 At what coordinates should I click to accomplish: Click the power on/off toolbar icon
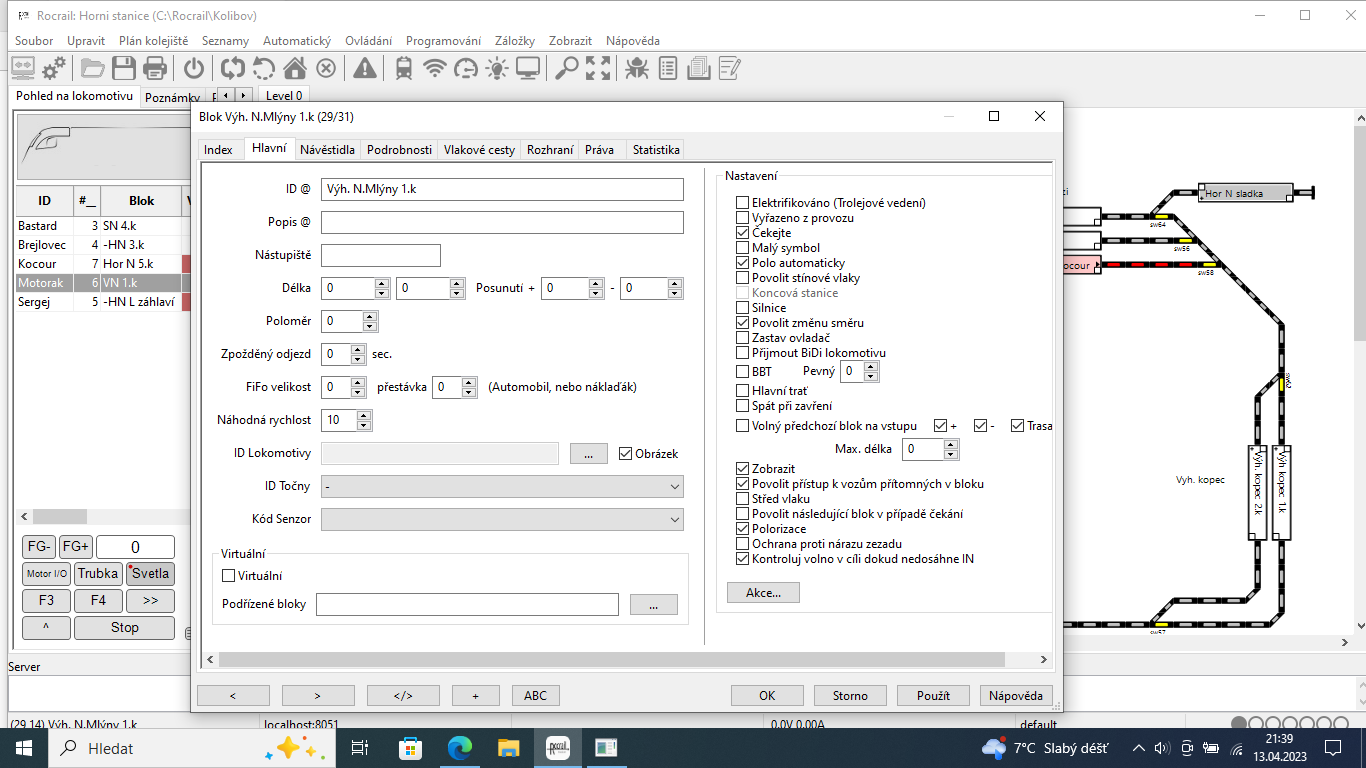point(194,68)
